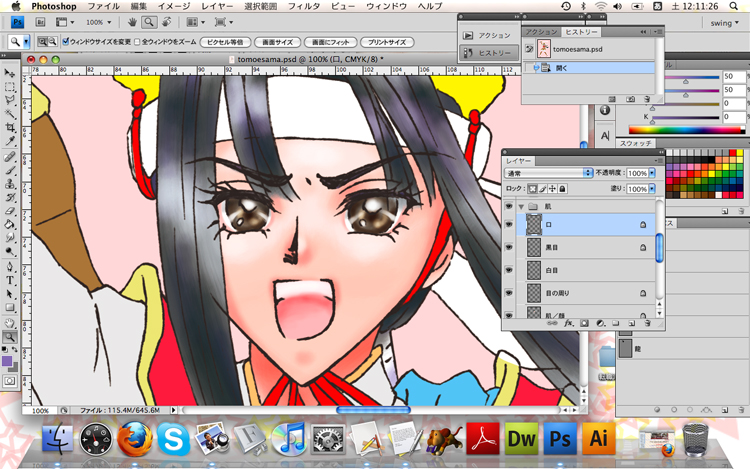The height and width of the screenshot is (469, 750).
Task: Select the Clone Stamp tool
Action: pos(10,184)
